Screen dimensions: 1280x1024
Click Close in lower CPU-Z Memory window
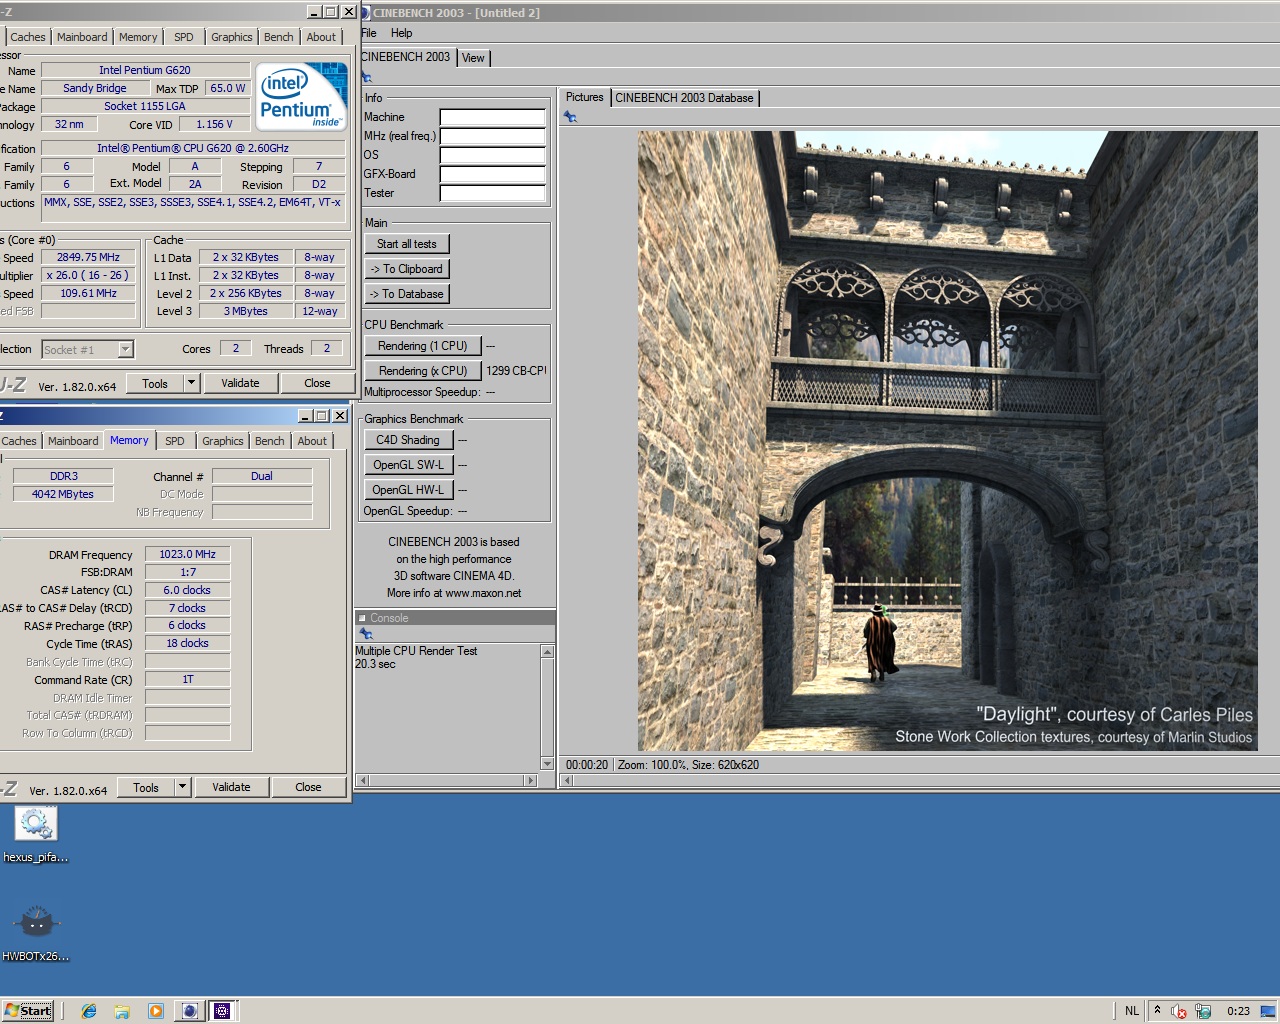pyautogui.click(x=308, y=787)
